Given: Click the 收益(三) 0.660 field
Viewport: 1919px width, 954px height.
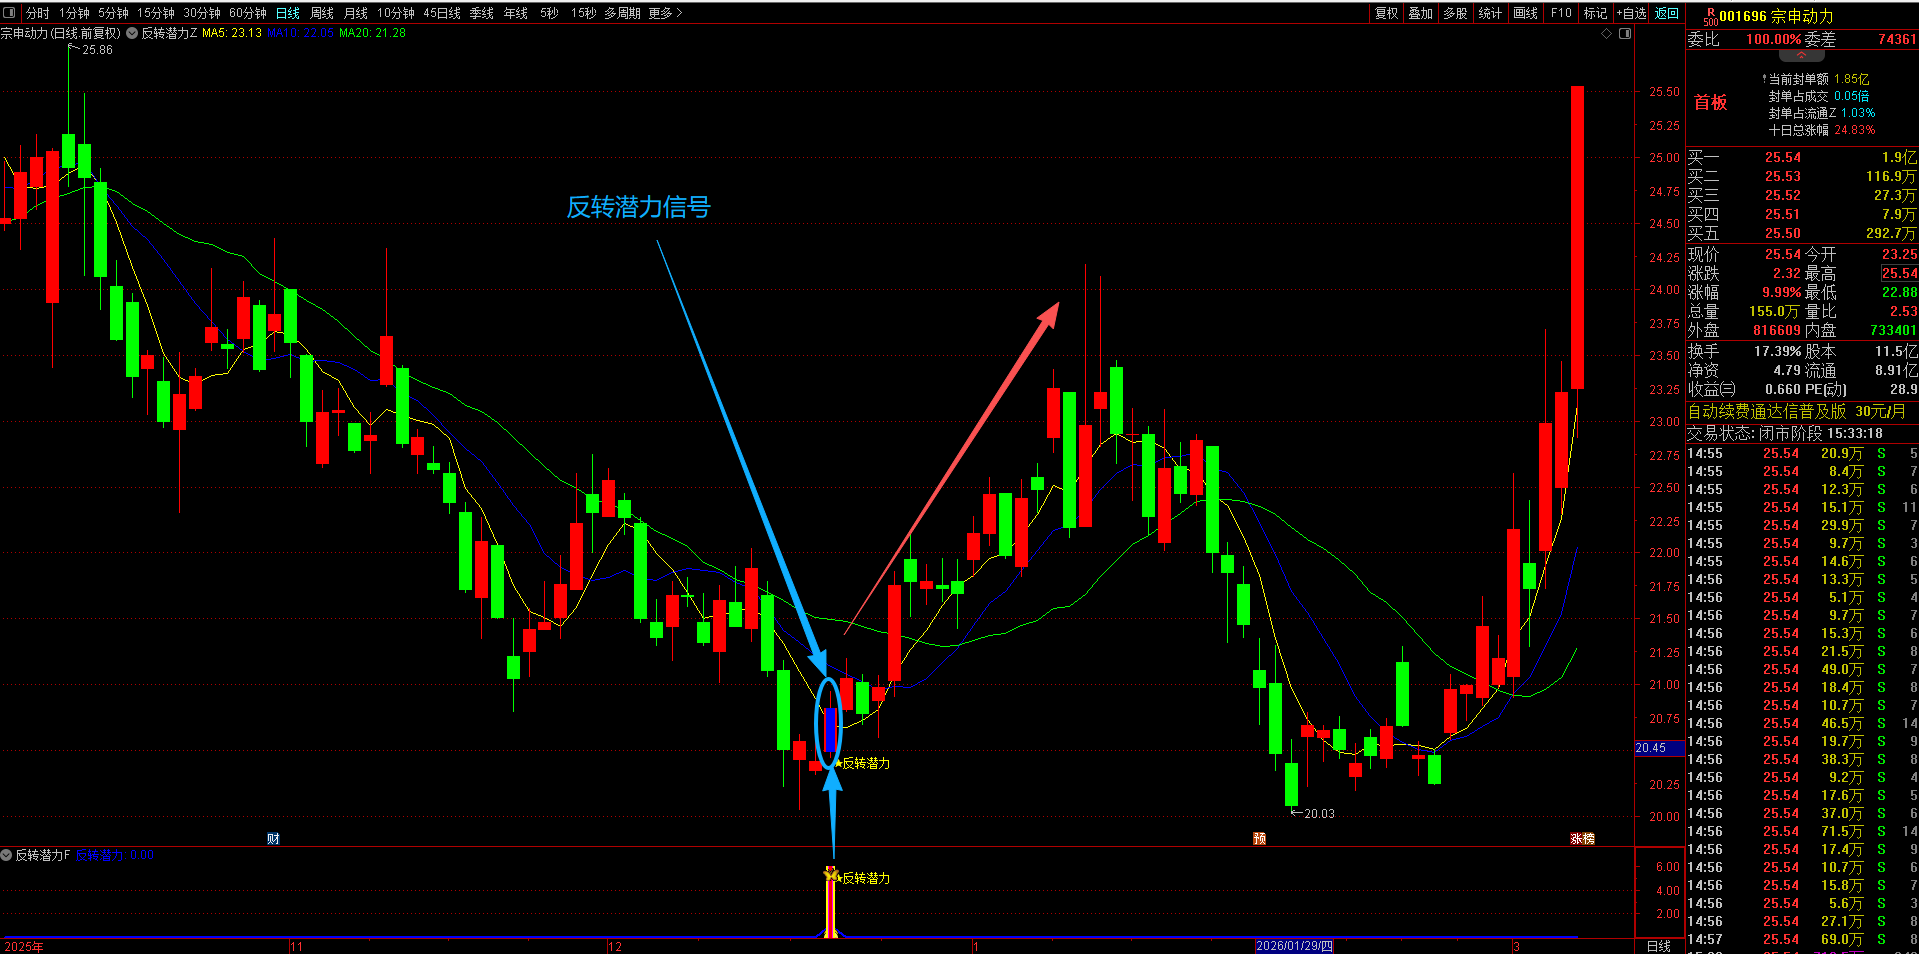Looking at the screenshot, I should tap(1744, 389).
